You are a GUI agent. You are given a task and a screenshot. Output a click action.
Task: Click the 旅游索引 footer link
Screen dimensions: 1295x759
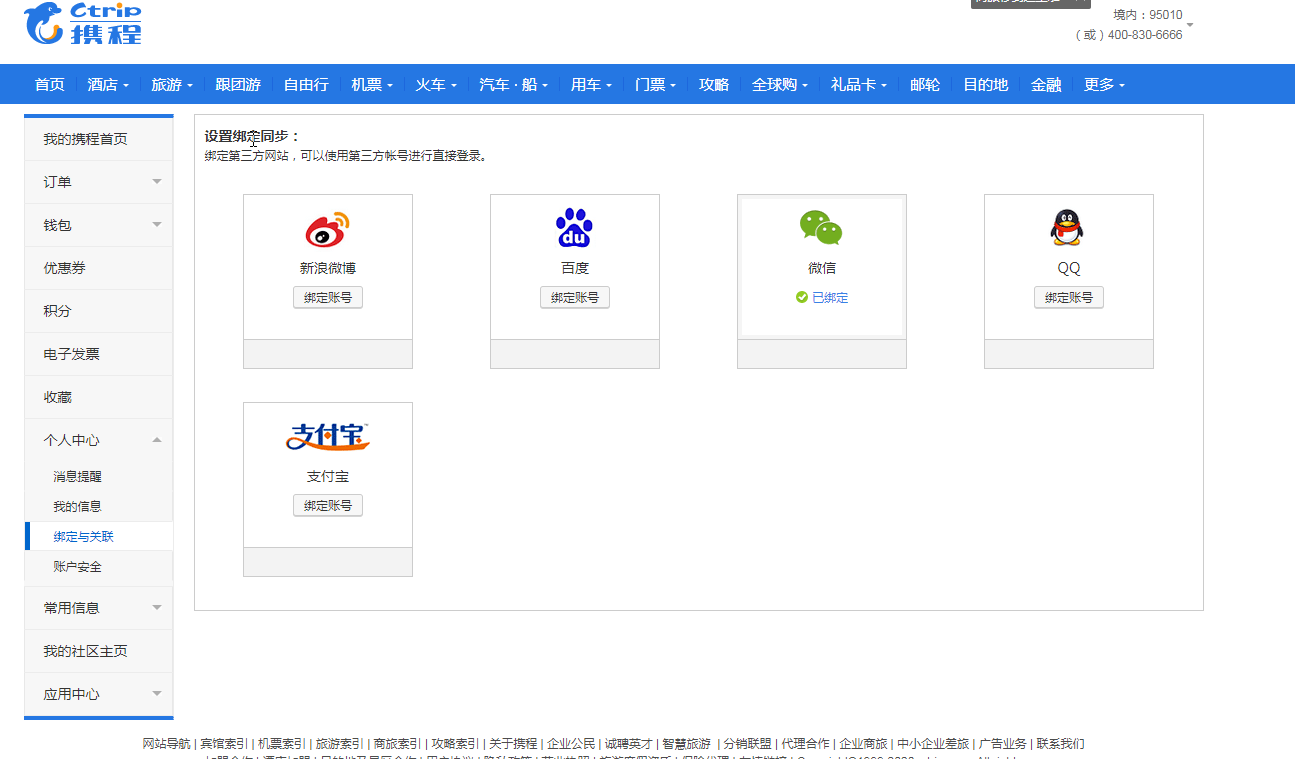pyautogui.click(x=340, y=744)
